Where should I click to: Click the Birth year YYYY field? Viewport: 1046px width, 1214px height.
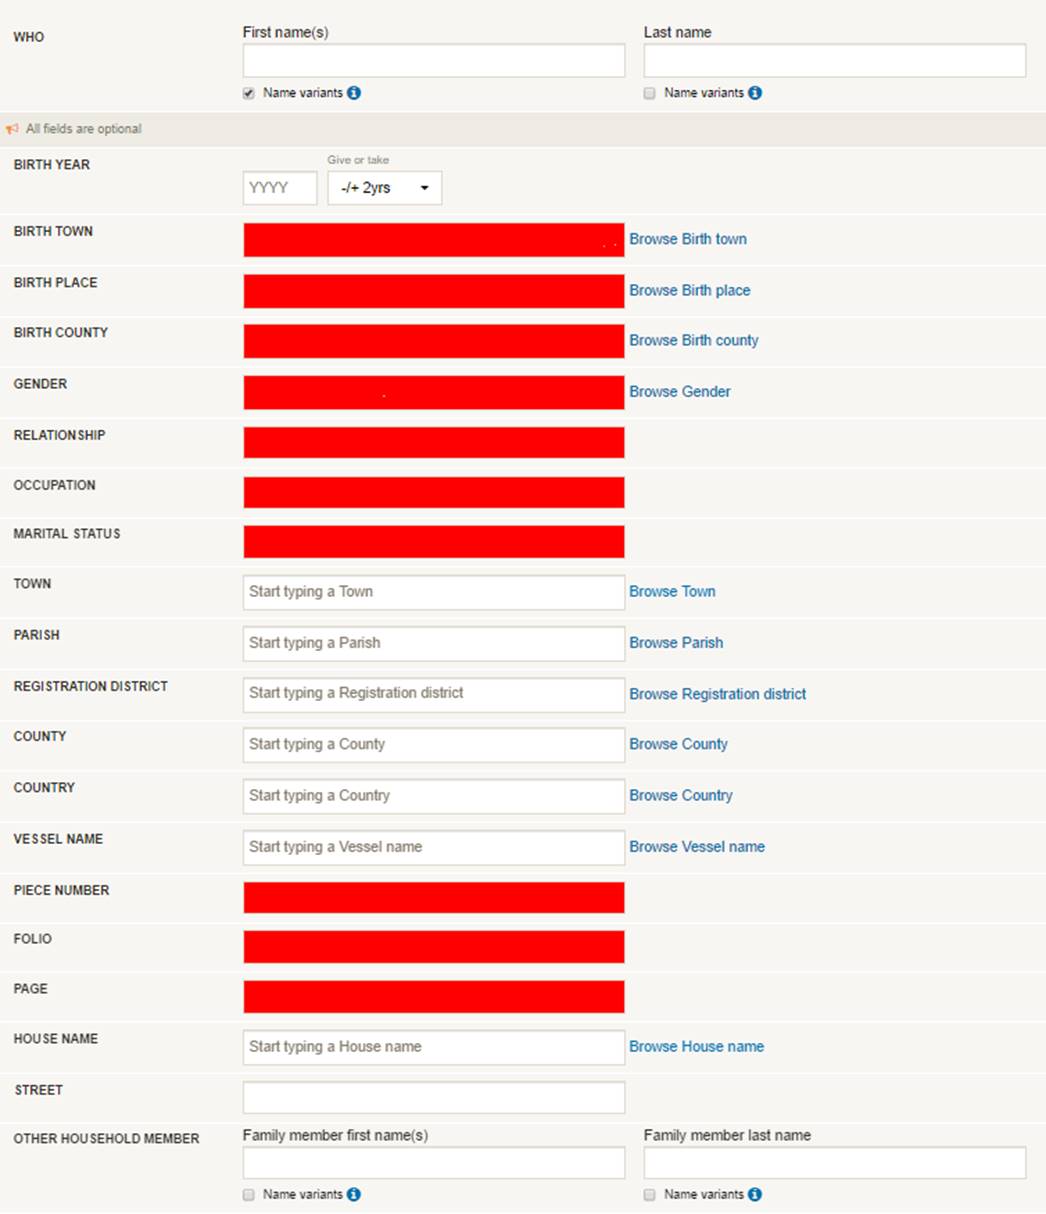tap(280, 188)
